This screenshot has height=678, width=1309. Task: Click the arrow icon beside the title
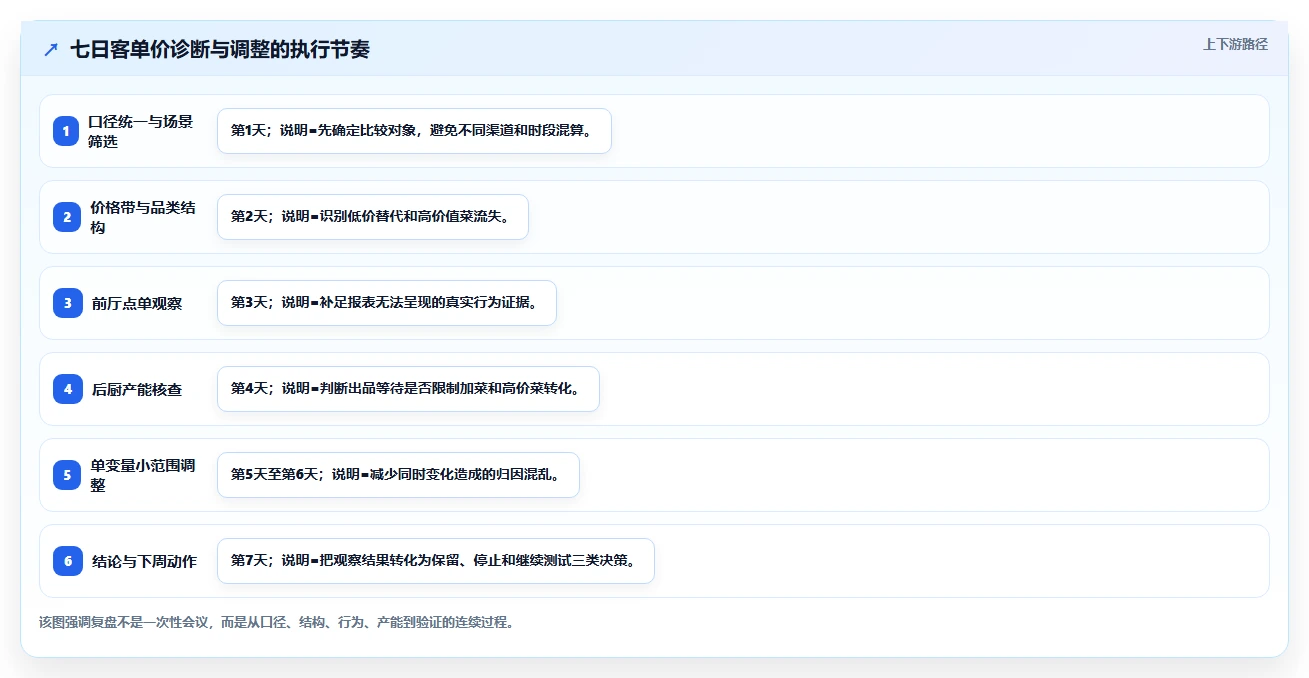51,49
